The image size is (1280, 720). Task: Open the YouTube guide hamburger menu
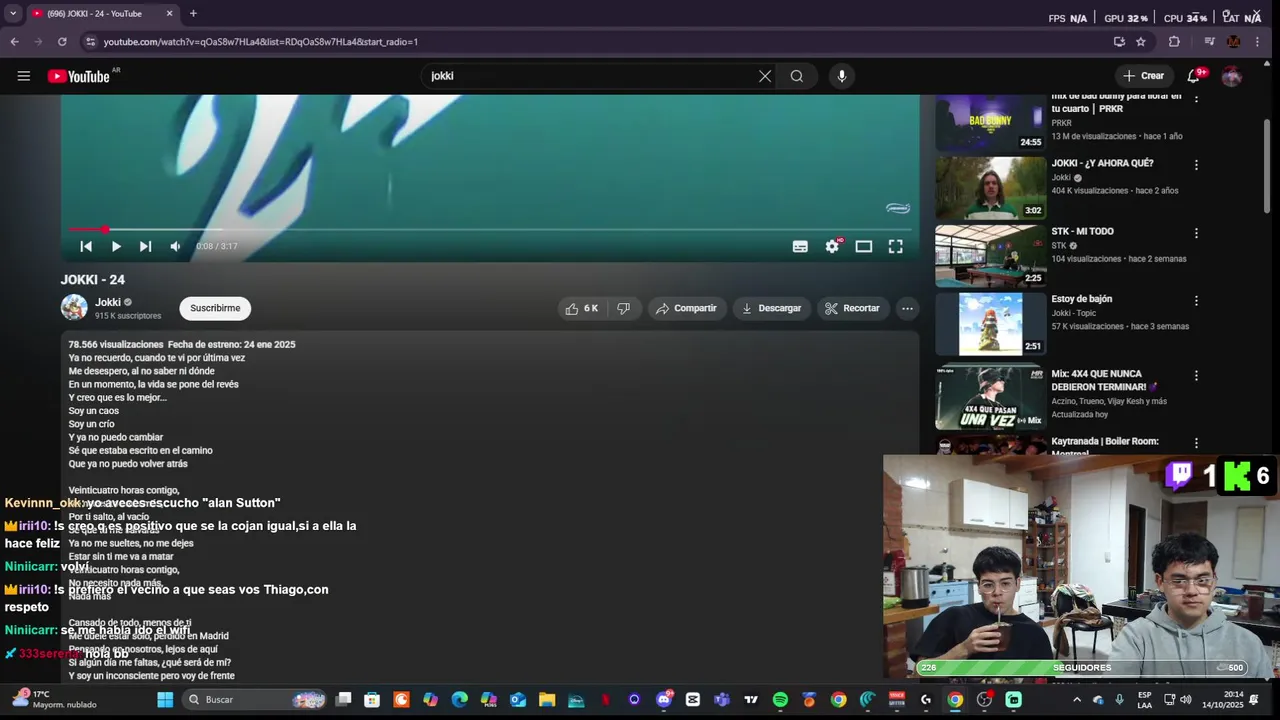tap(24, 76)
